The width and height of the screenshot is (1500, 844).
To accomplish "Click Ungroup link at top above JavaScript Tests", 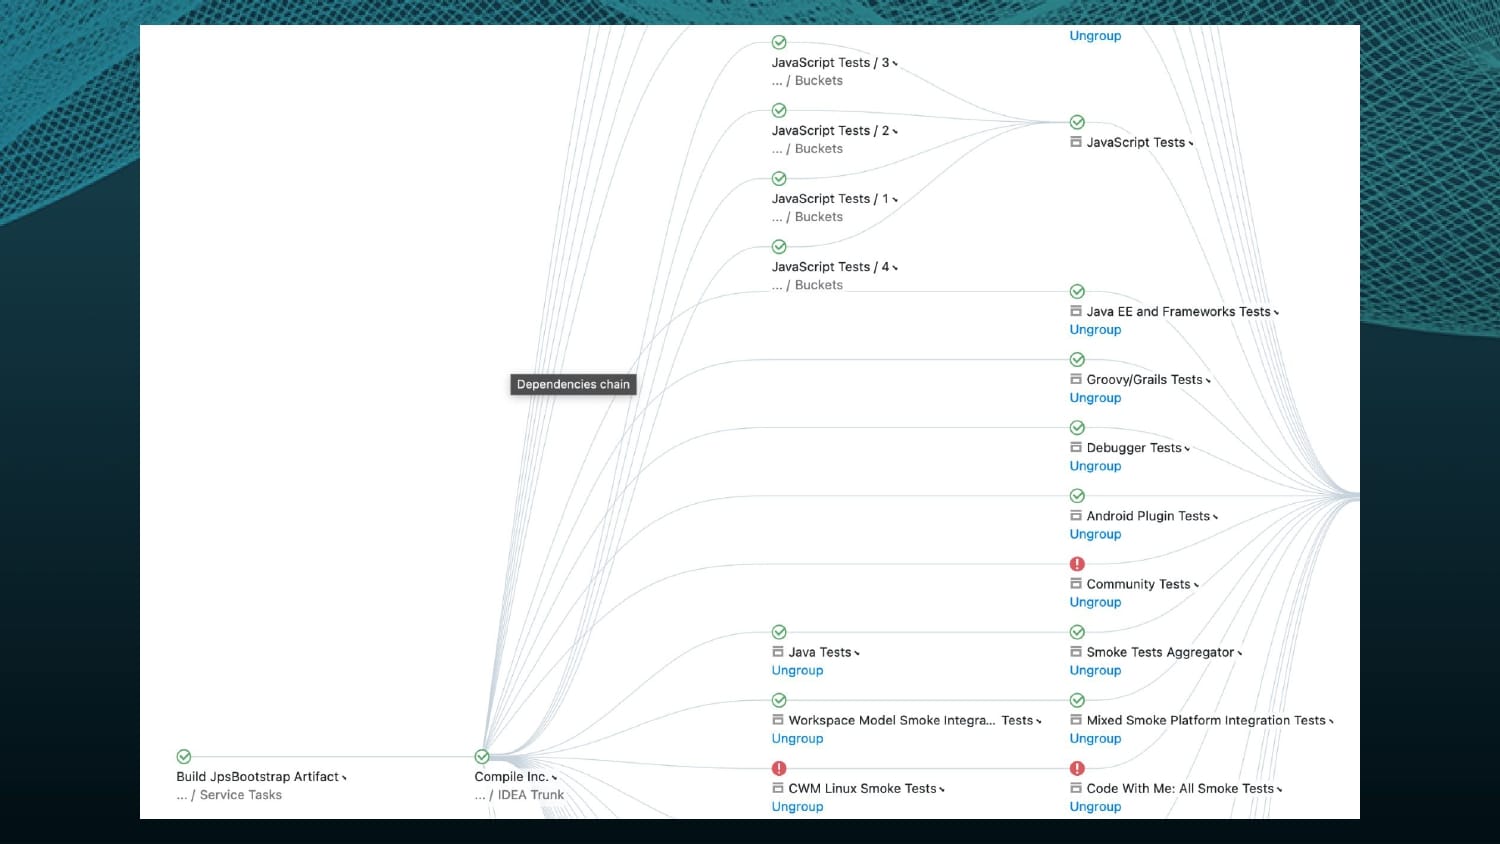I will (1095, 36).
